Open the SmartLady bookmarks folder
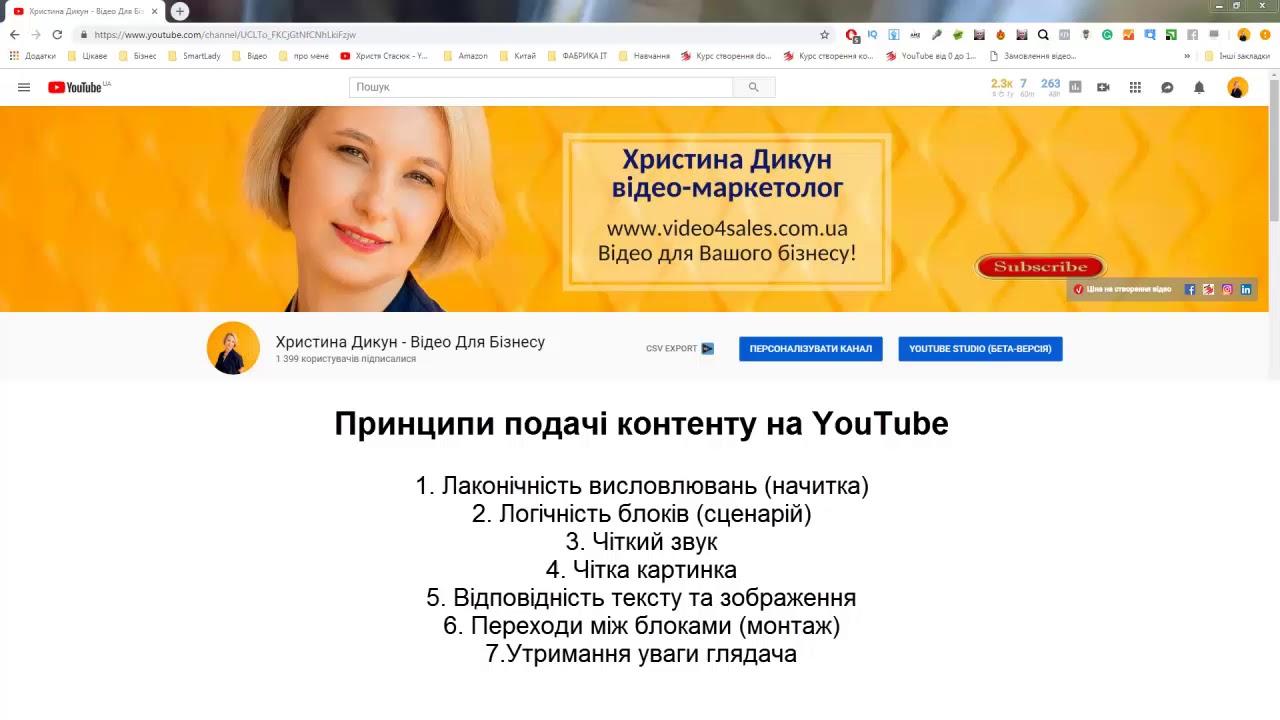Image resolution: width=1280 pixels, height=720 pixels. point(194,56)
